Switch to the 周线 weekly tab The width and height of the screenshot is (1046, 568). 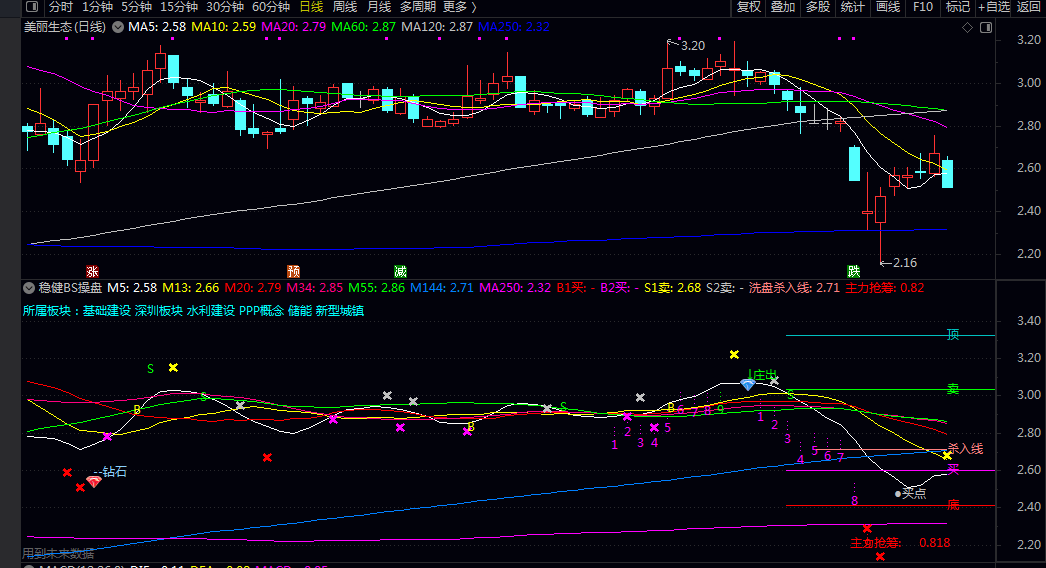click(x=345, y=7)
